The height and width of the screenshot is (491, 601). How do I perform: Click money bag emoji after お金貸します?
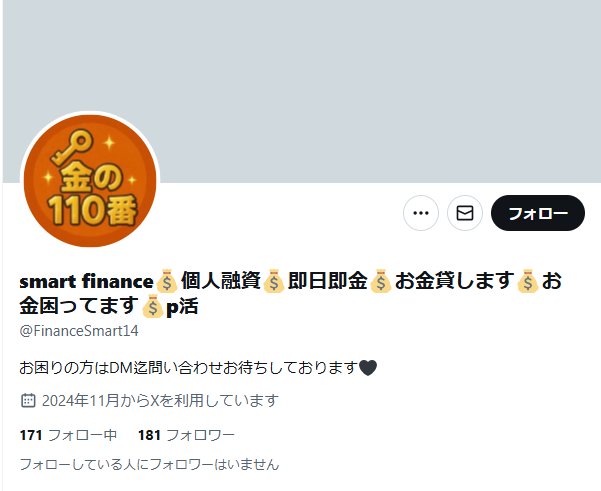[x=528, y=281]
